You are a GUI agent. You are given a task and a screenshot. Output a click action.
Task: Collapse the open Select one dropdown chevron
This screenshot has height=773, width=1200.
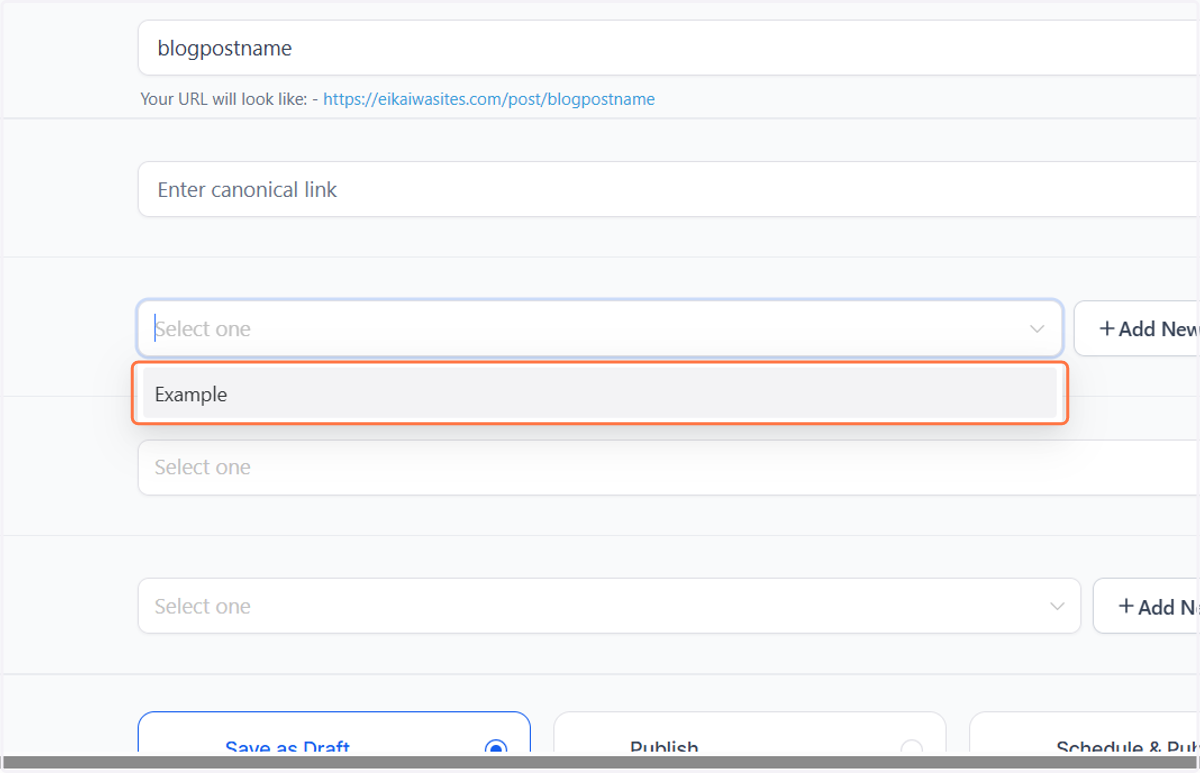[x=1037, y=329]
